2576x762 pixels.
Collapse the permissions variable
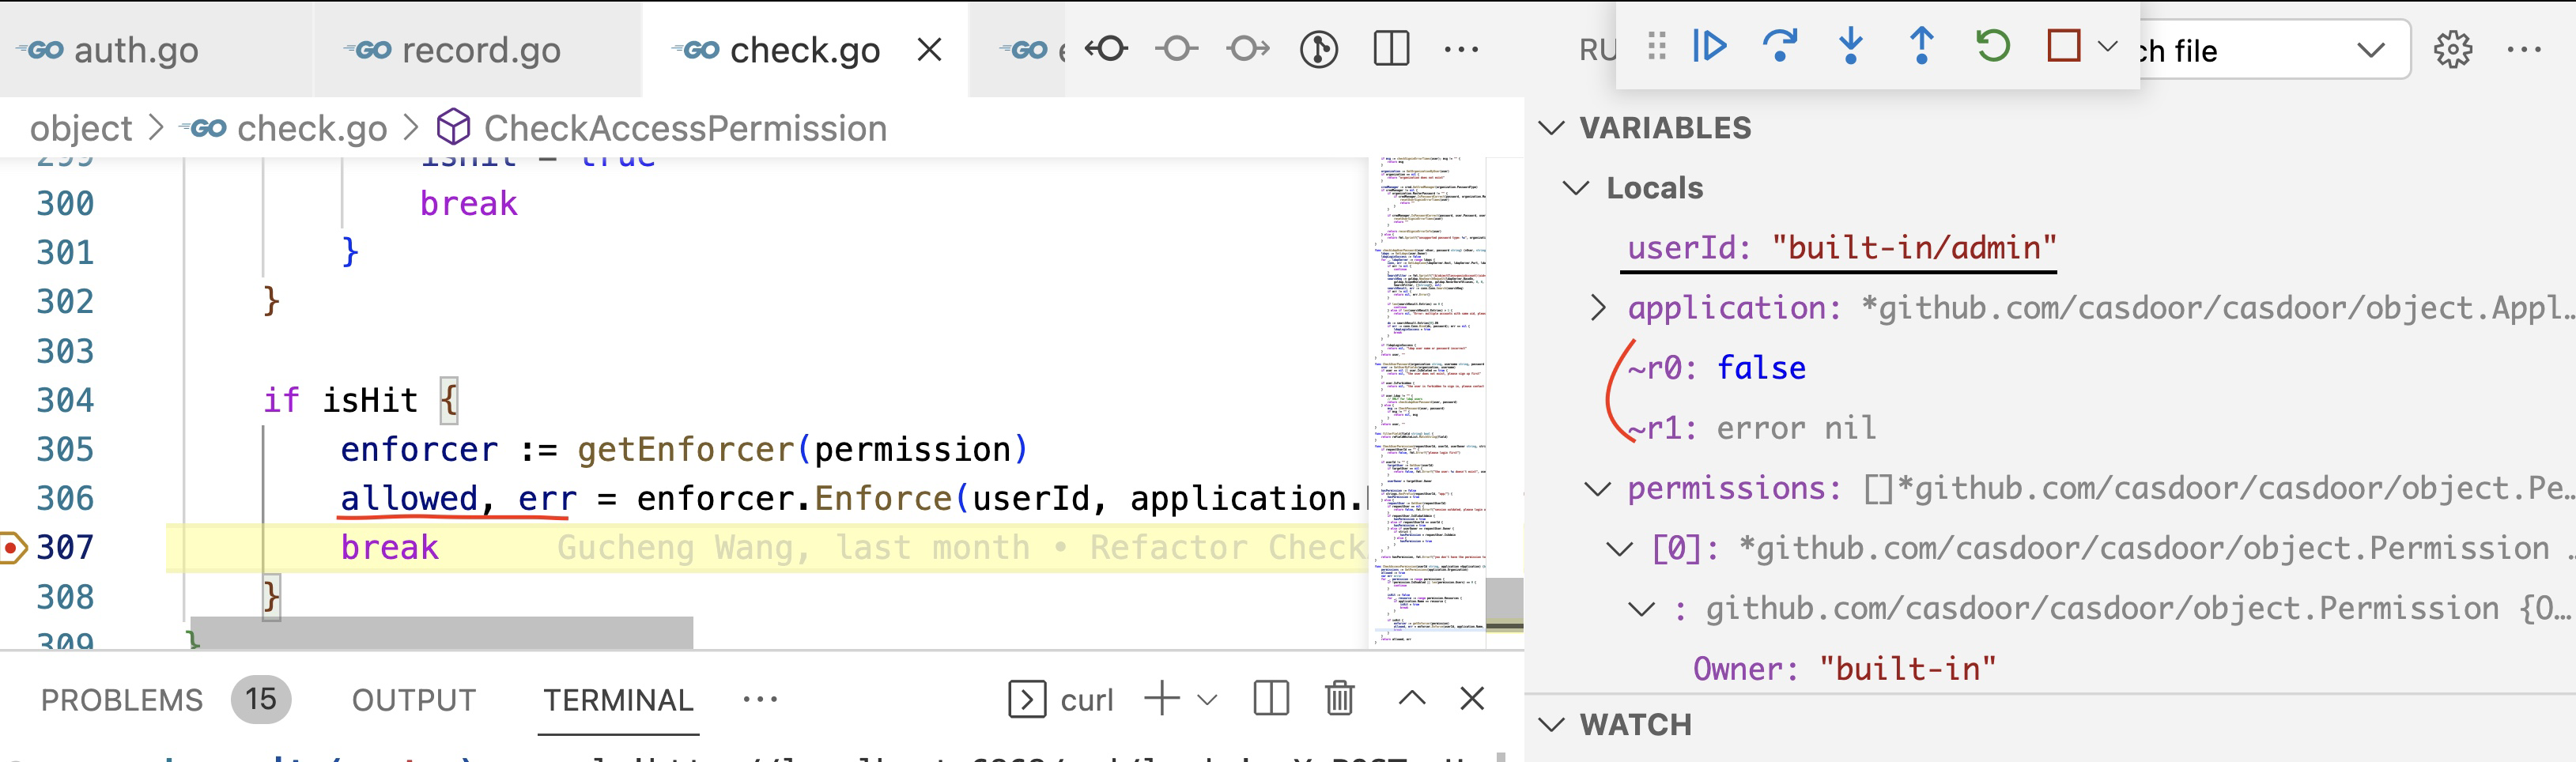click(x=1598, y=489)
